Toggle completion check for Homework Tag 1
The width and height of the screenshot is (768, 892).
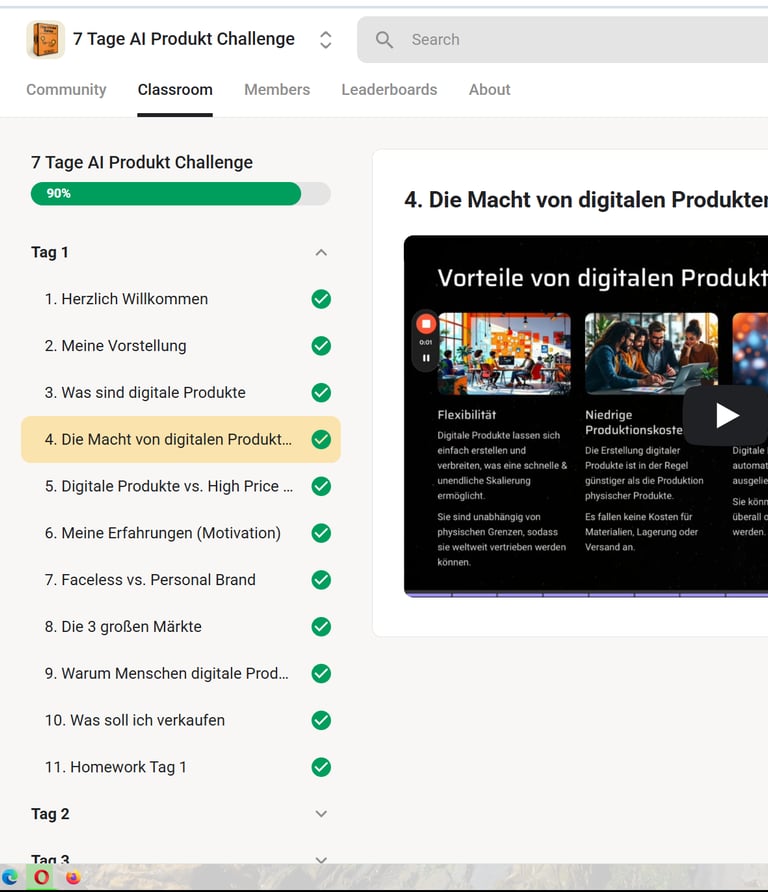tap(321, 767)
